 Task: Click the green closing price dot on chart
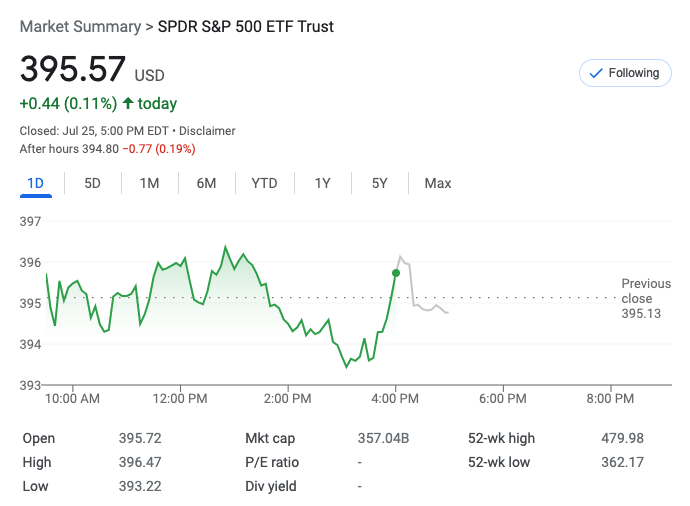tap(396, 272)
